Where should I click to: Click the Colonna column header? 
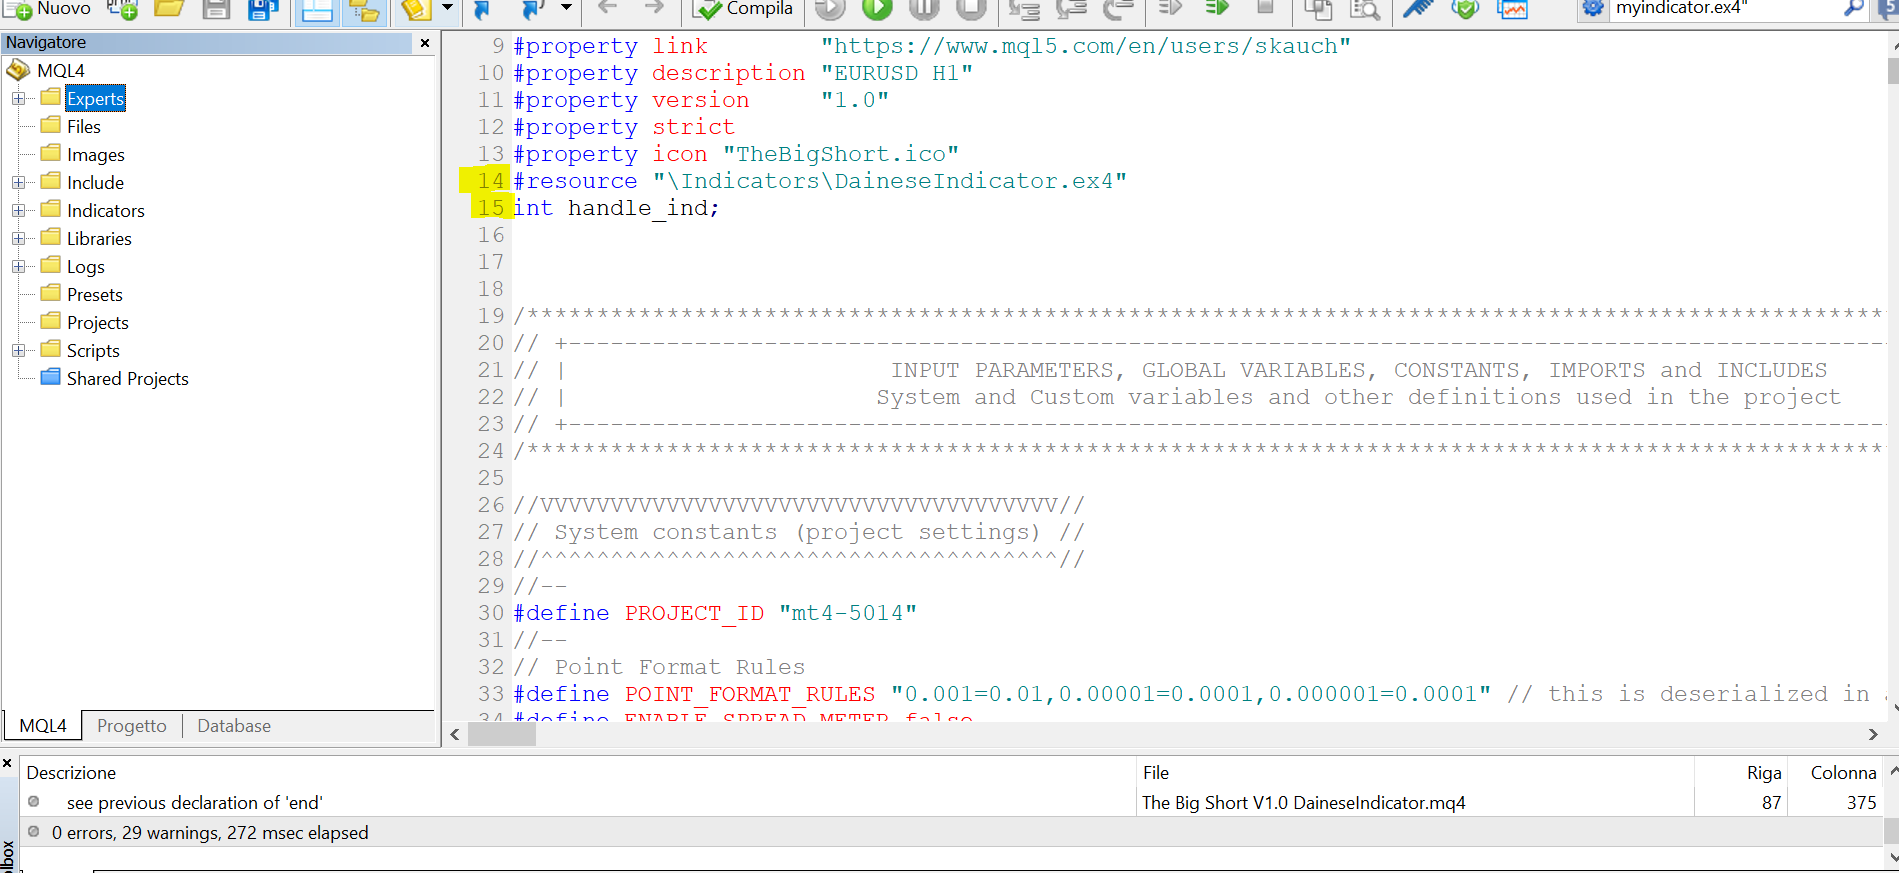click(x=1836, y=773)
